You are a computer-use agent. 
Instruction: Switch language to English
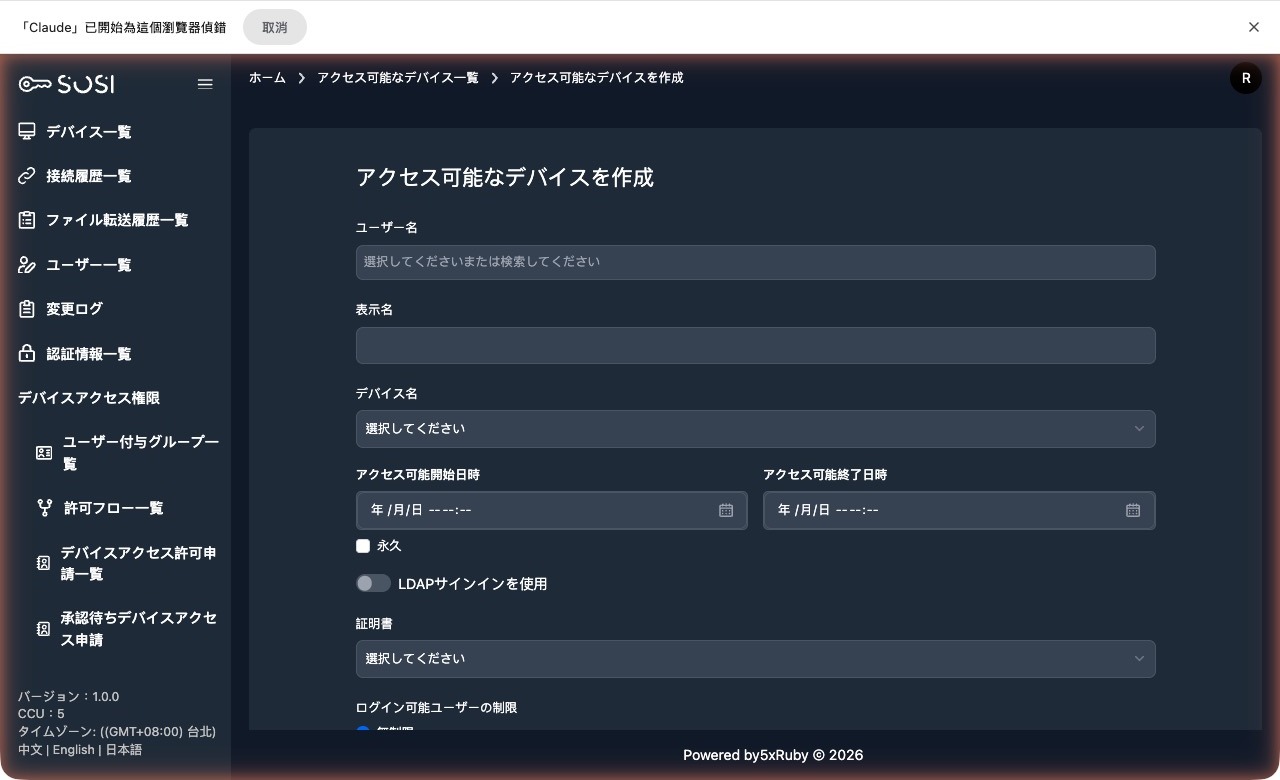(73, 749)
